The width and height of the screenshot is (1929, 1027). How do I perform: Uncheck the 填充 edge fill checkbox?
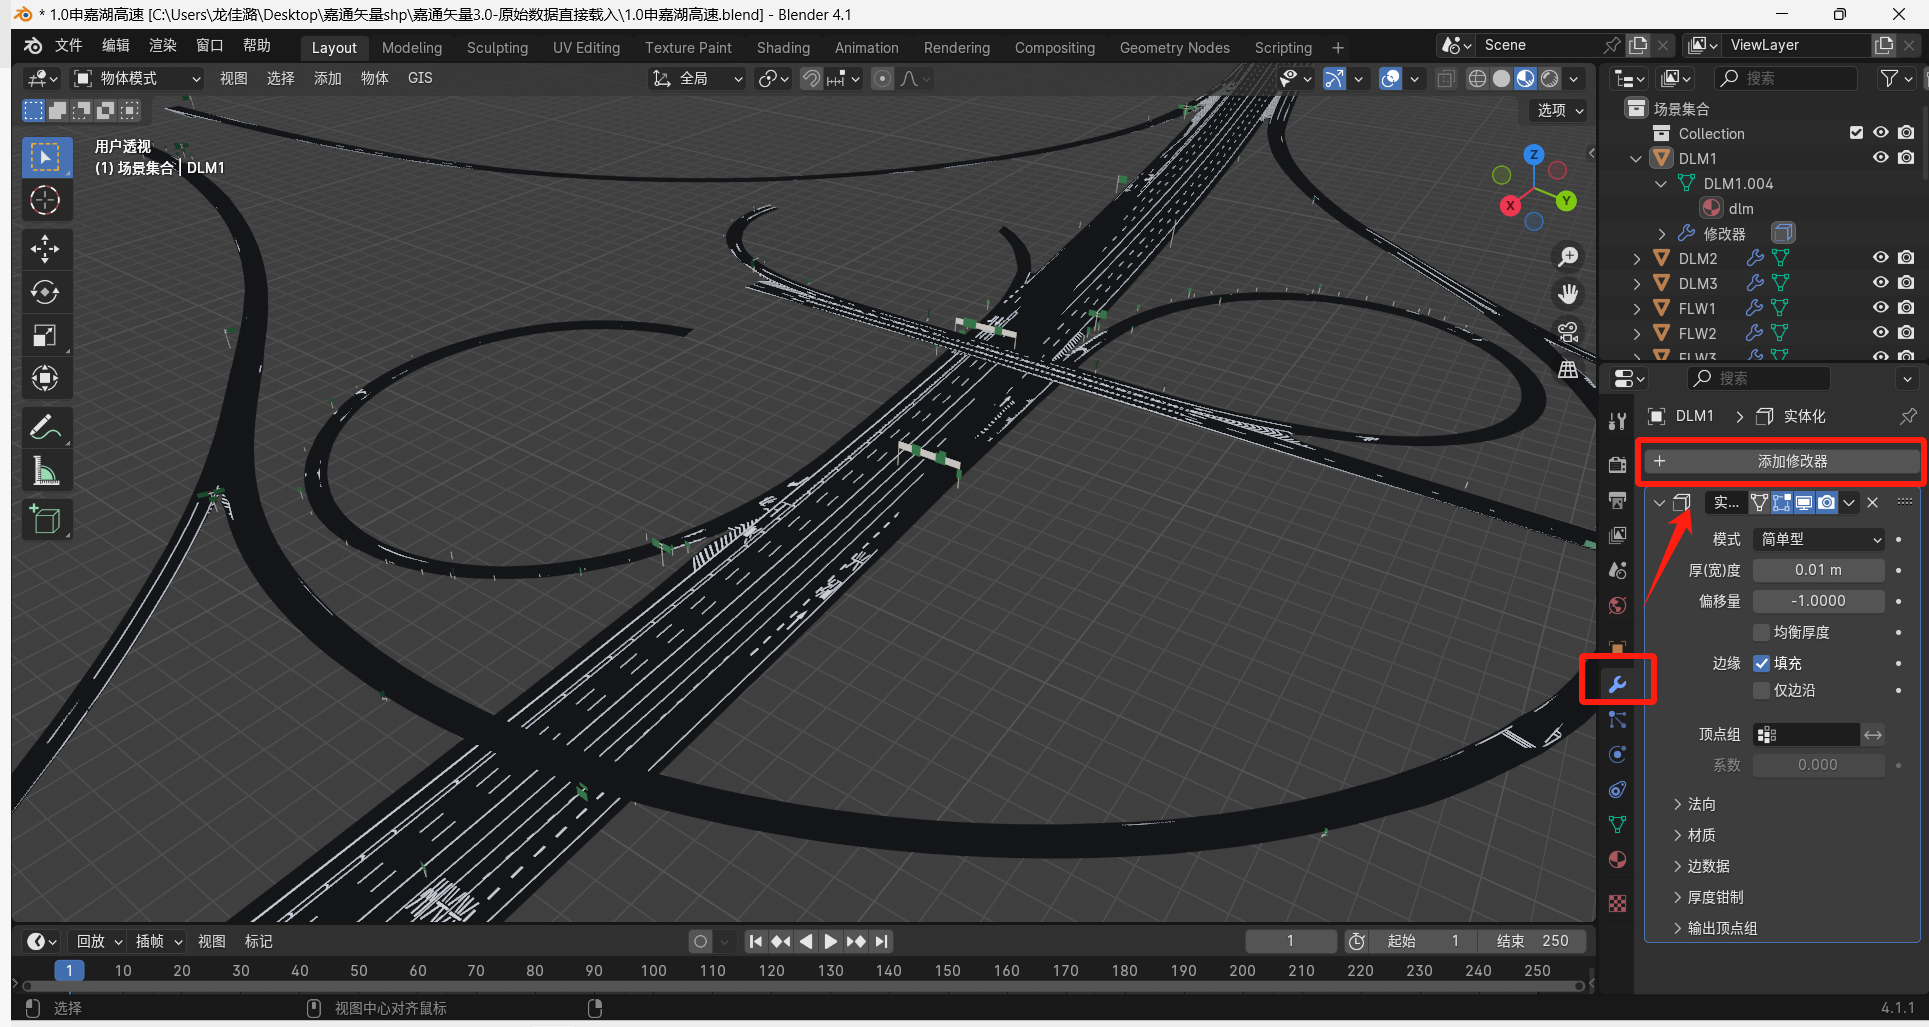click(1762, 663)
